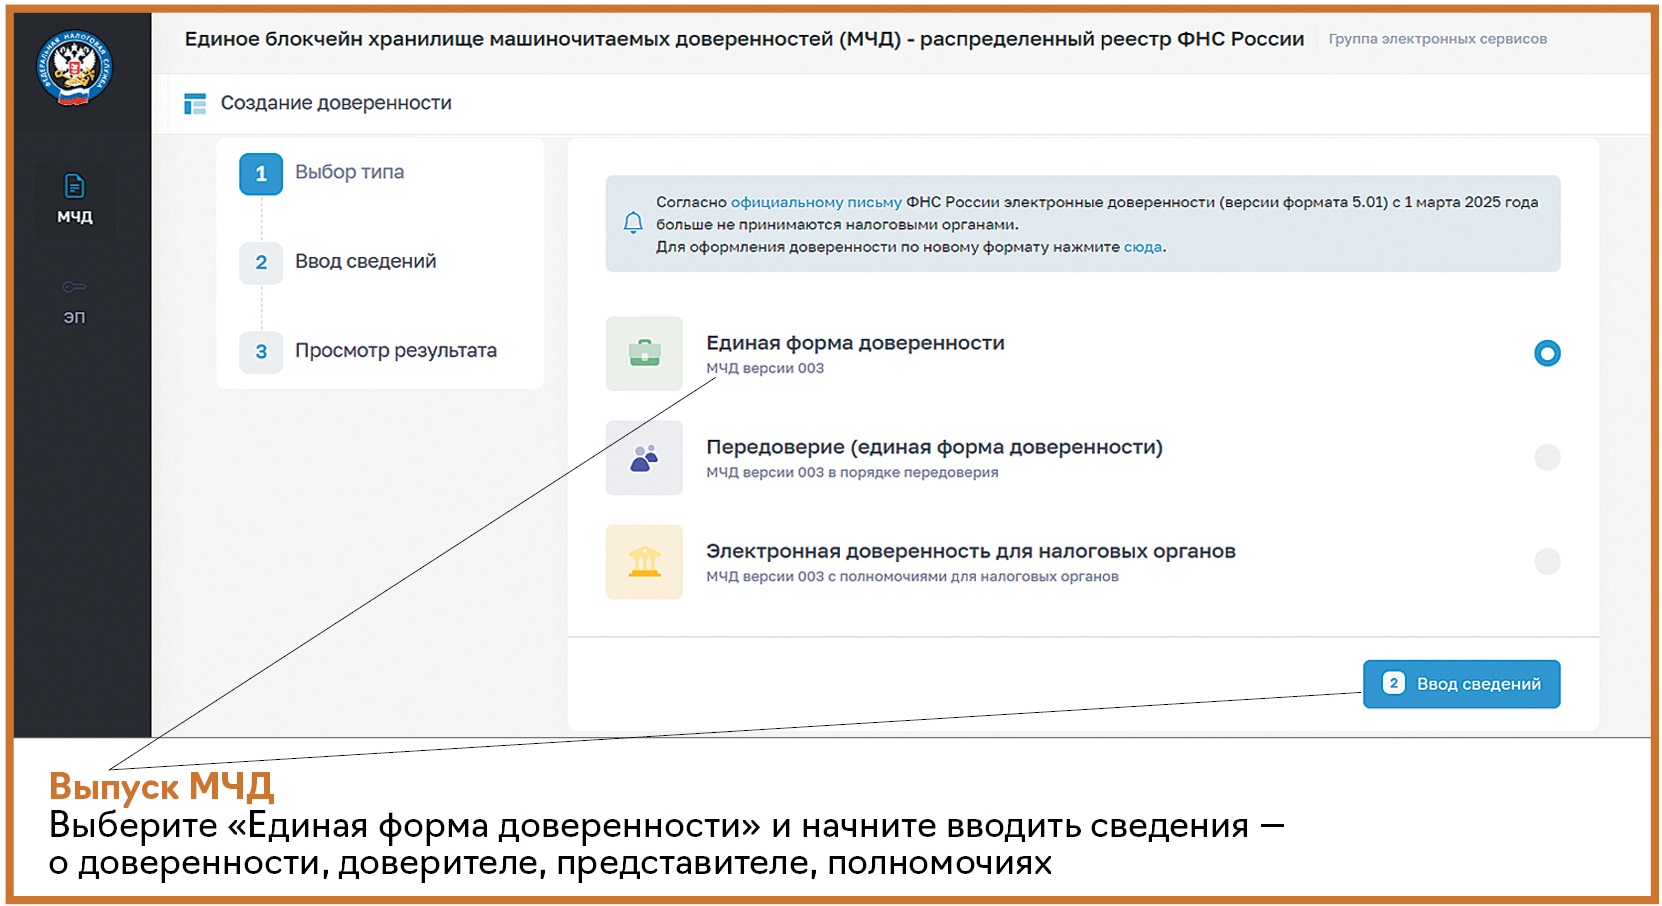Go to step 3 Просмотр результата

pyautogui.click(x=368, y=351)
